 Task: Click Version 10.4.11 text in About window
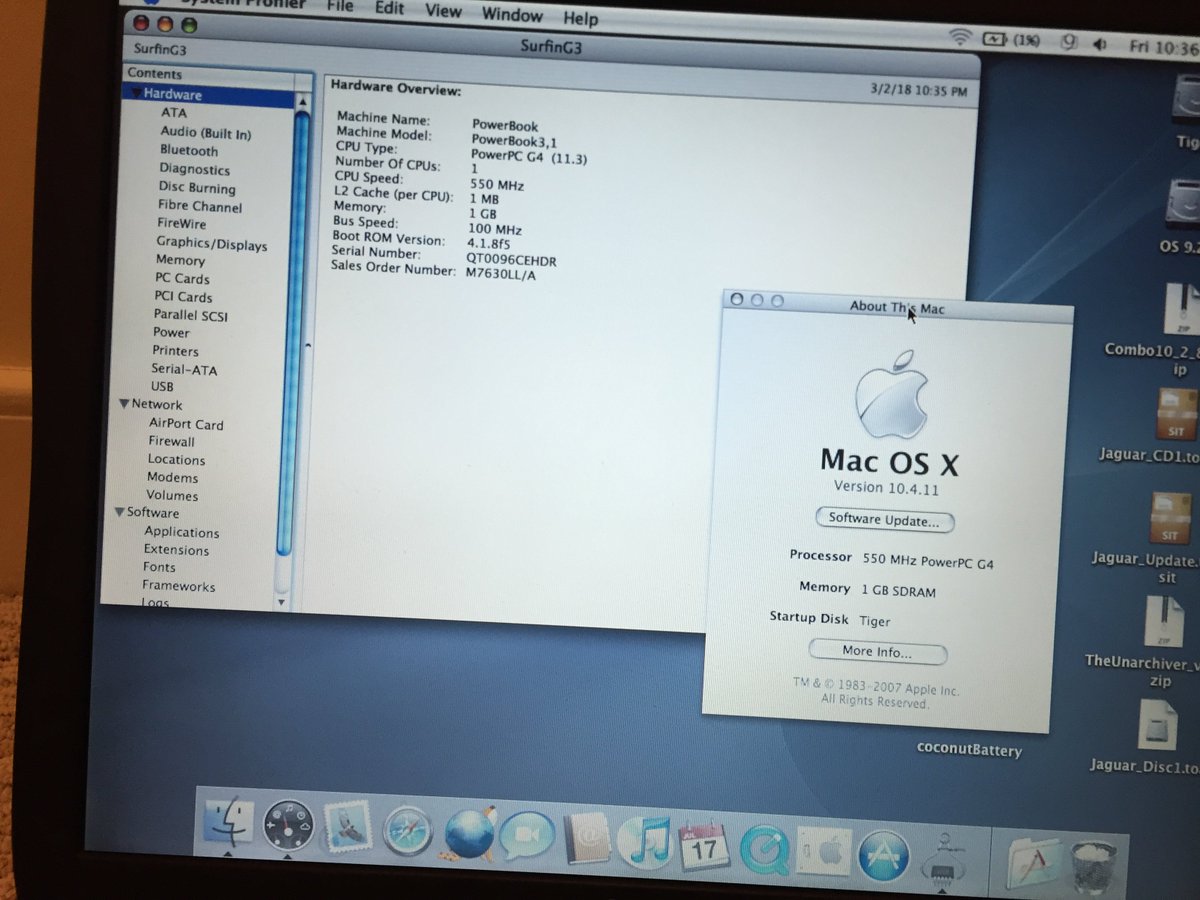tap(886, 487)
